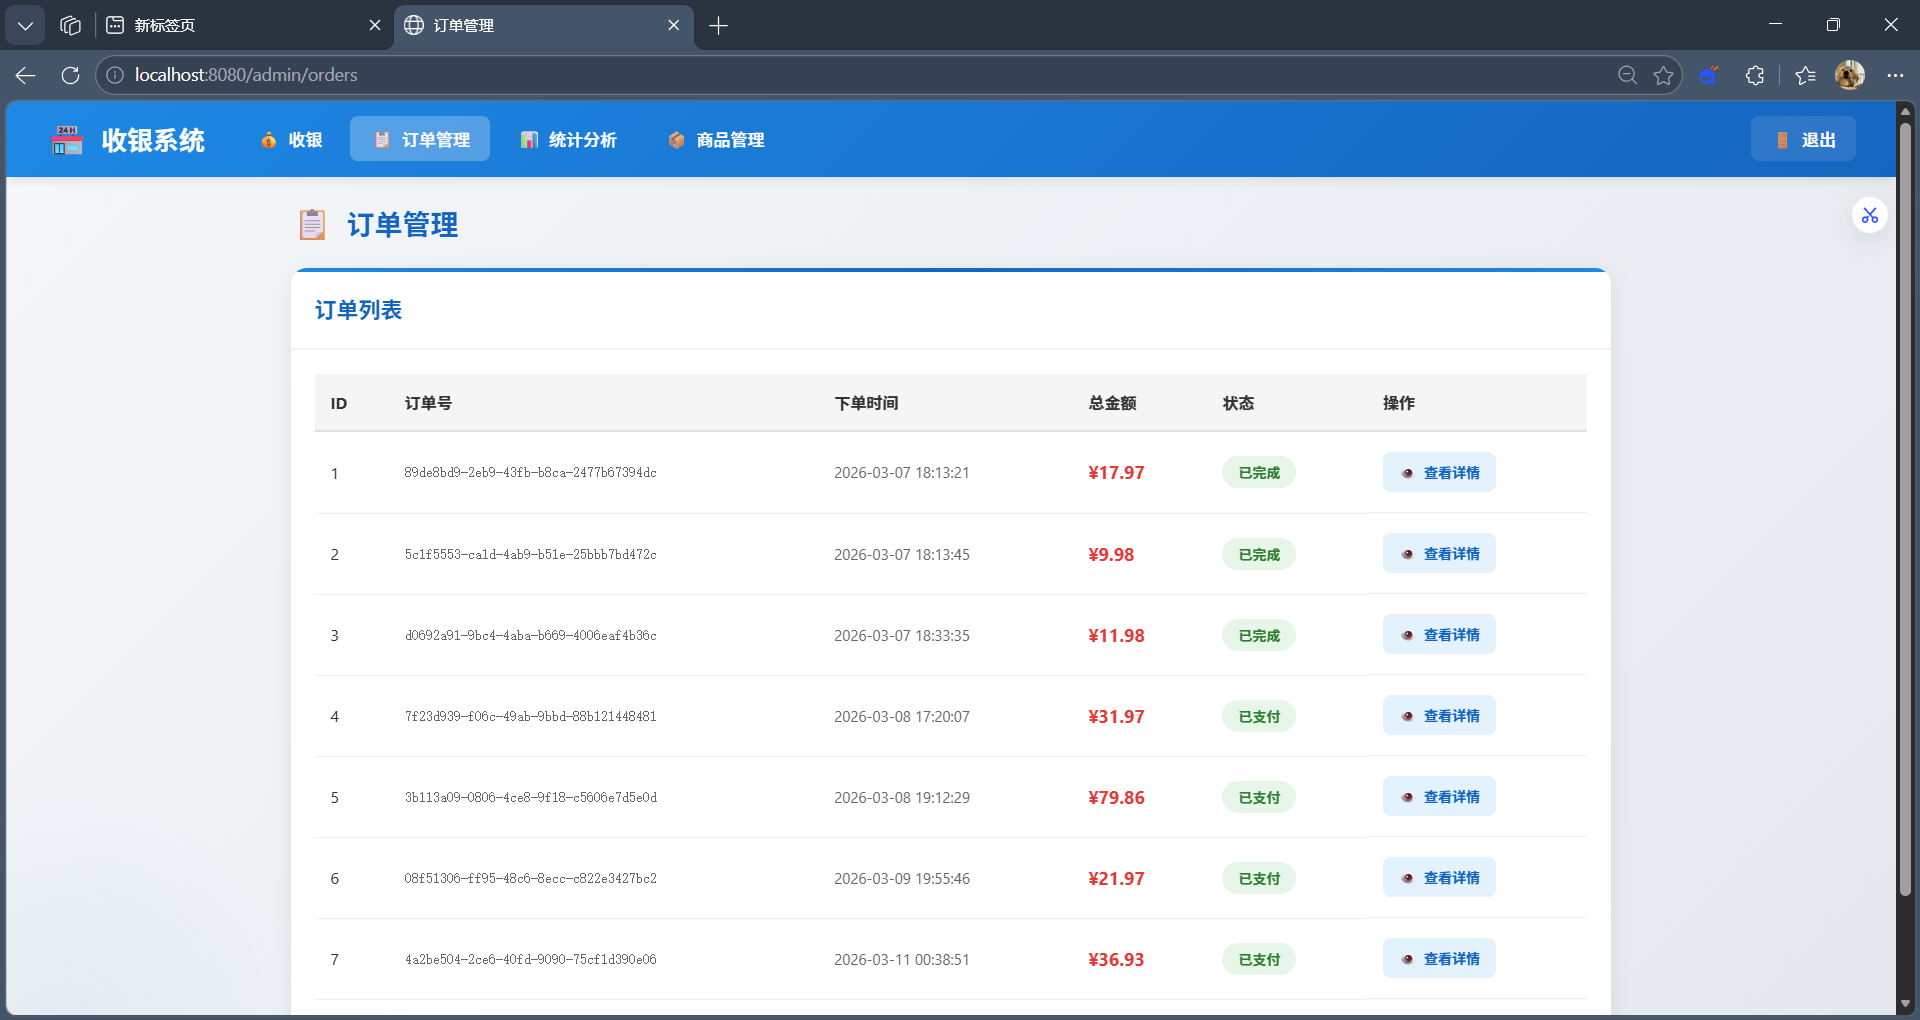
Task: Click the 订单列表 section heading
Action: [358, 310]
